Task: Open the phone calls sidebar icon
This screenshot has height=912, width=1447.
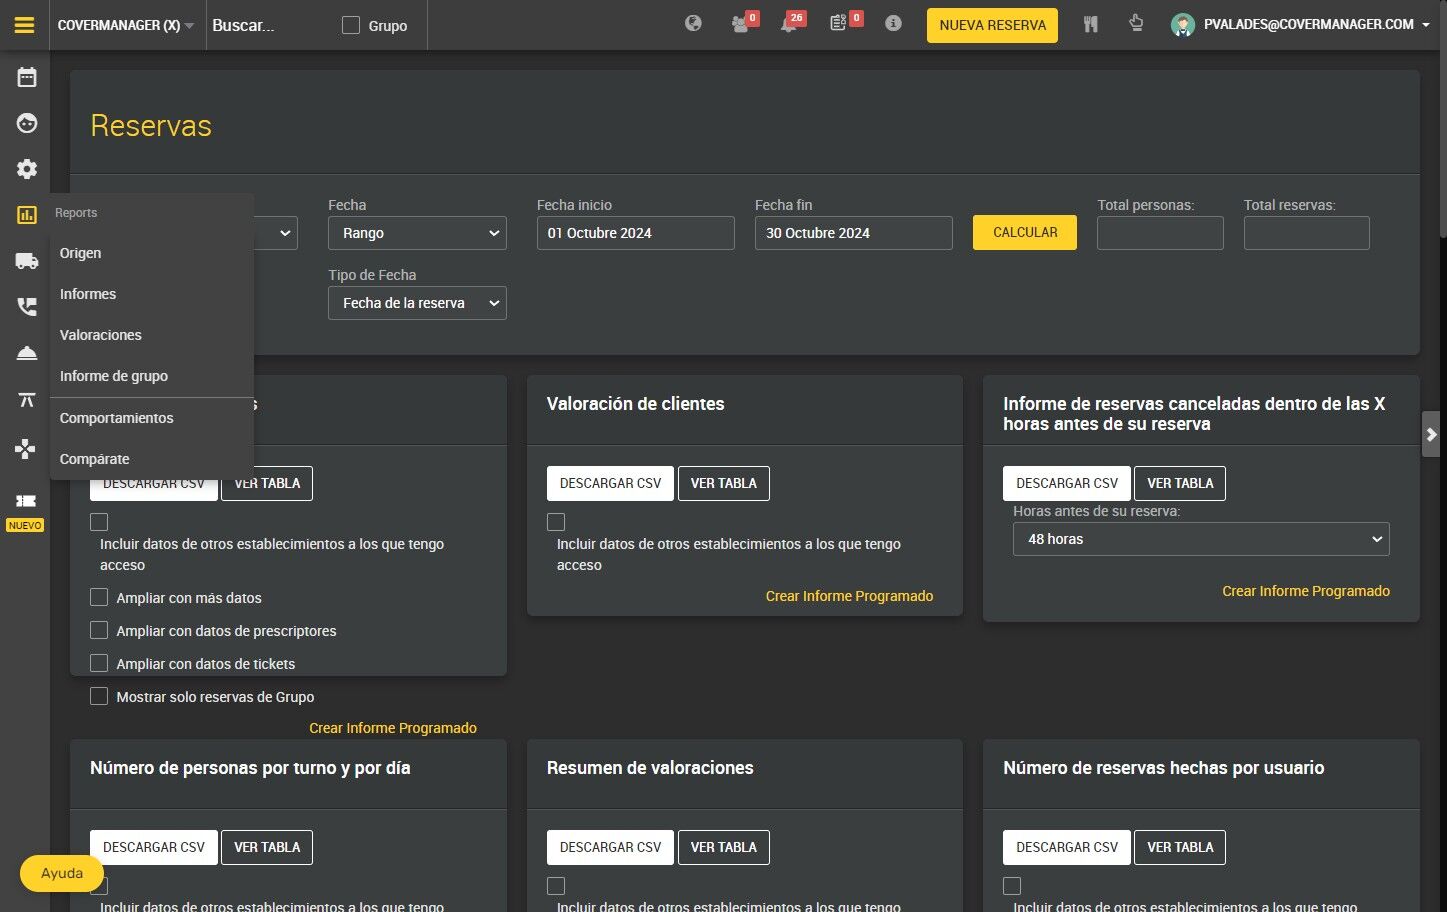Action: 27,307
